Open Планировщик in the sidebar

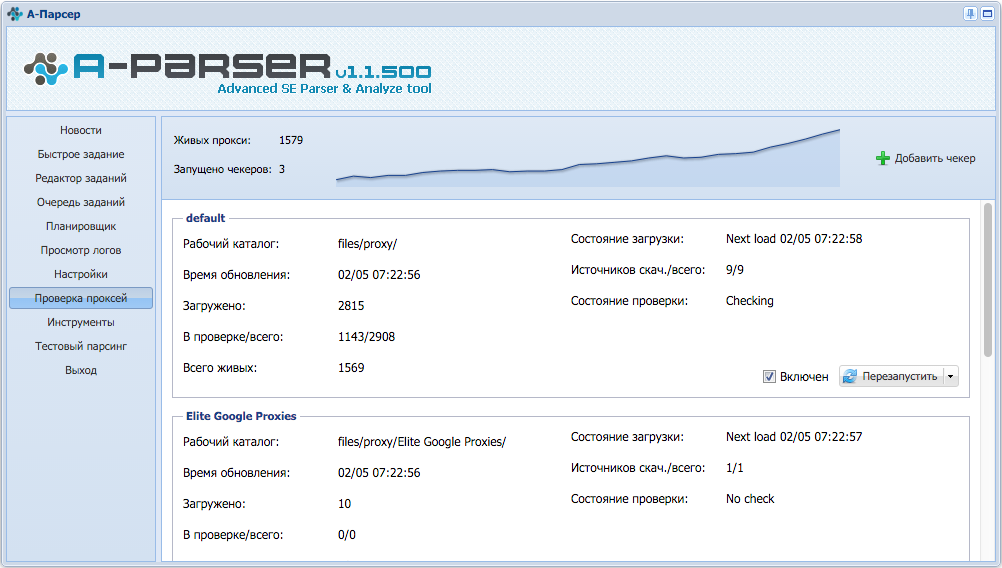81,226
